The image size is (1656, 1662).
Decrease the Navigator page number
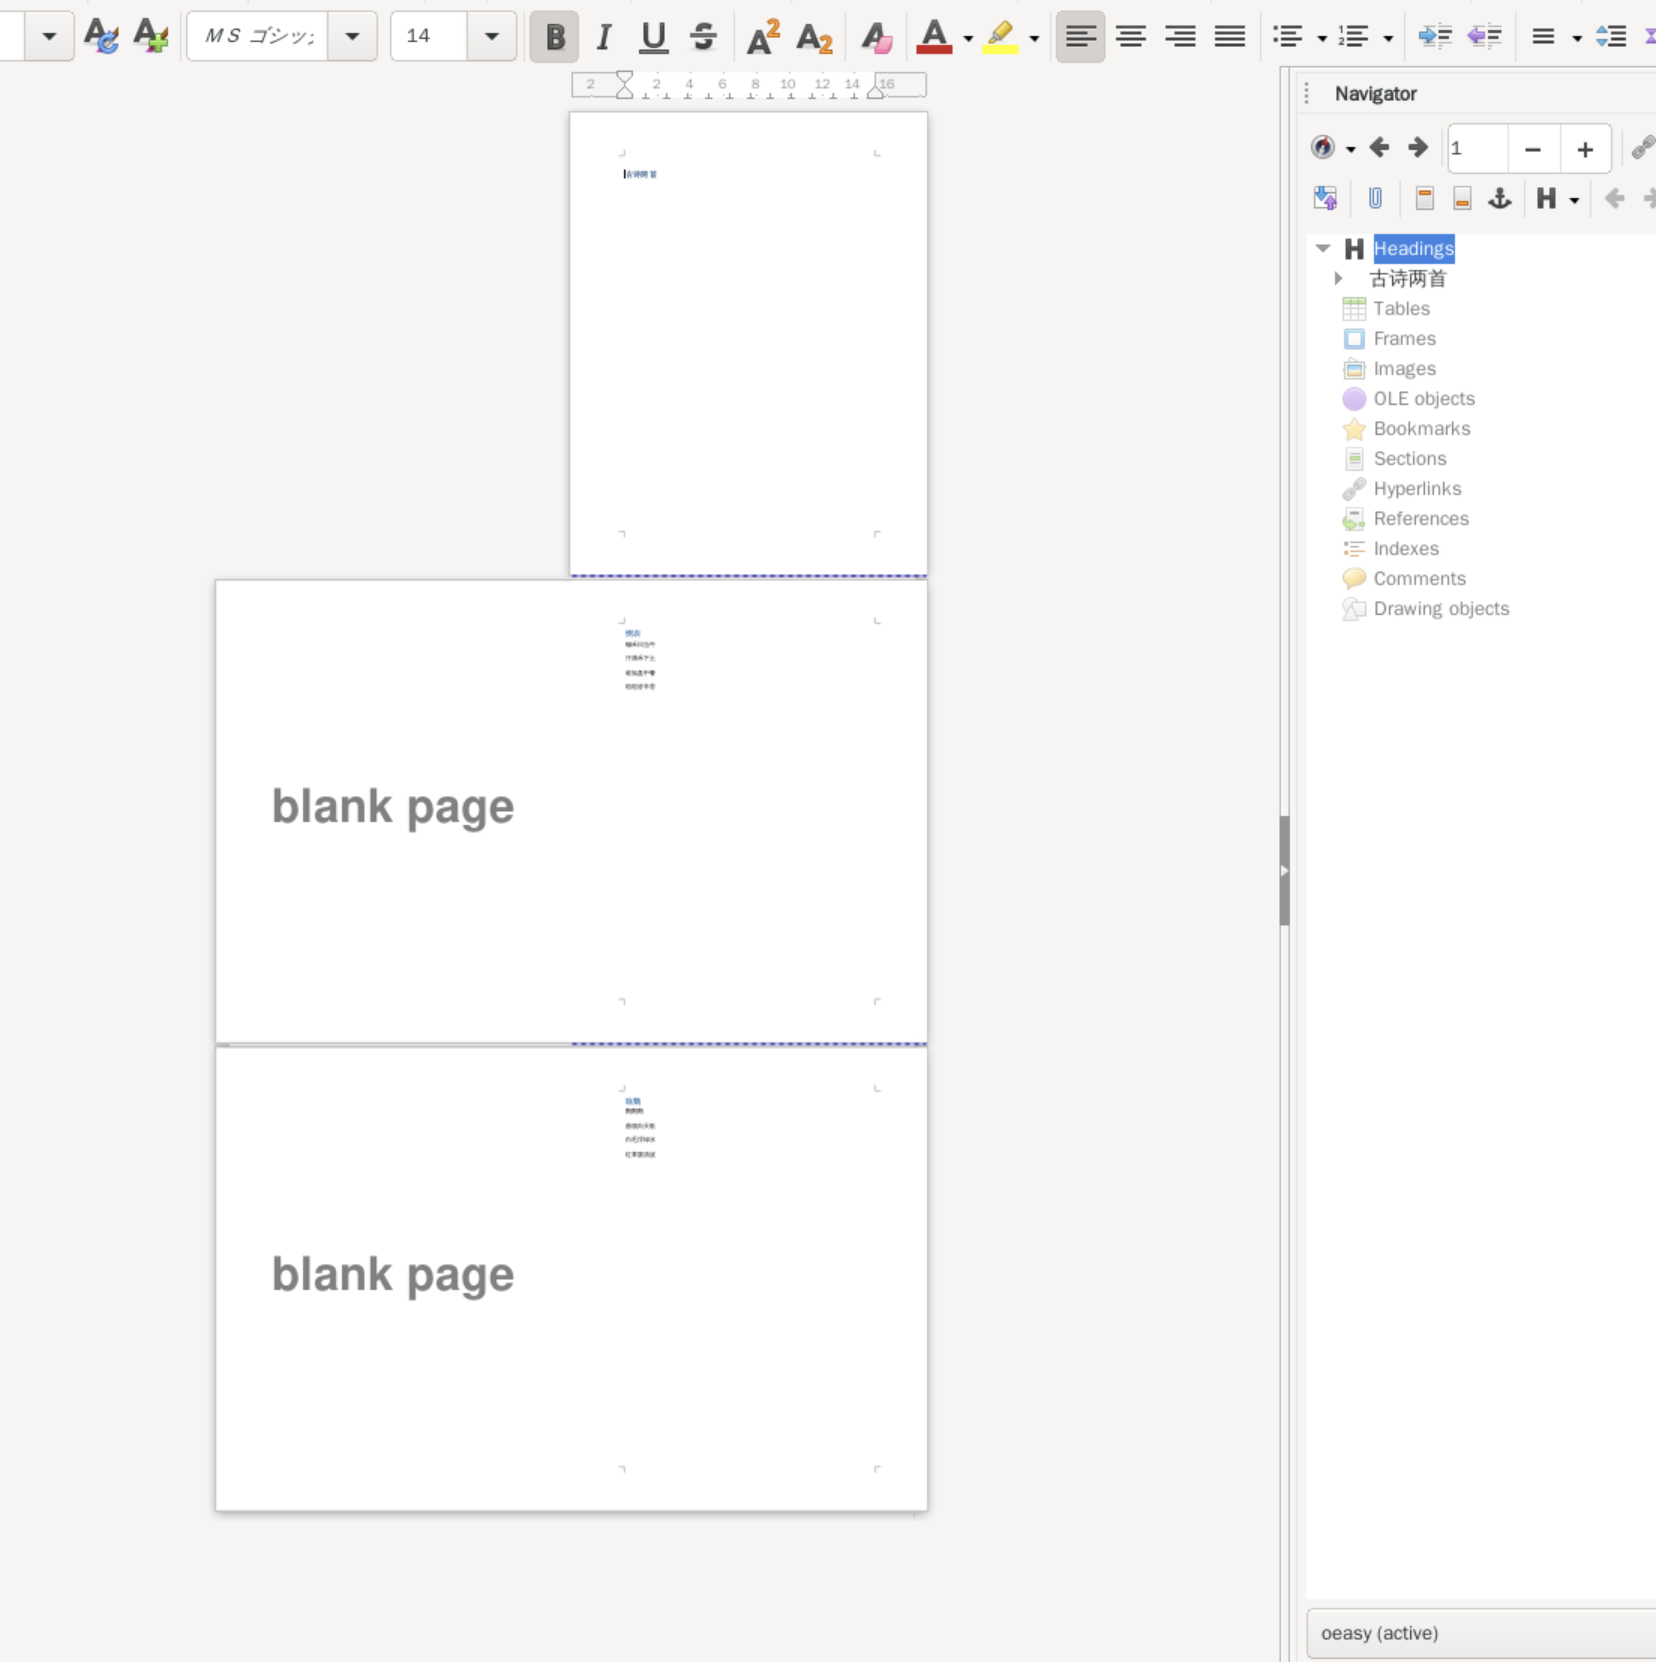(1533, 149)
